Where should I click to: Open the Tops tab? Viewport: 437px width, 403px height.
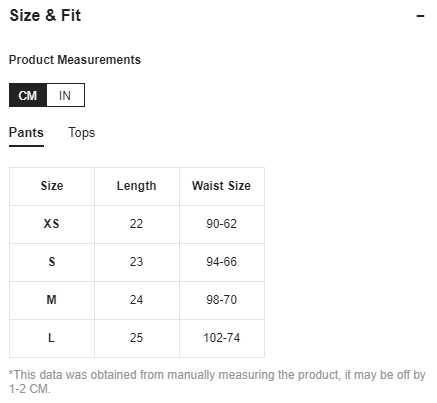coord(82,133)
